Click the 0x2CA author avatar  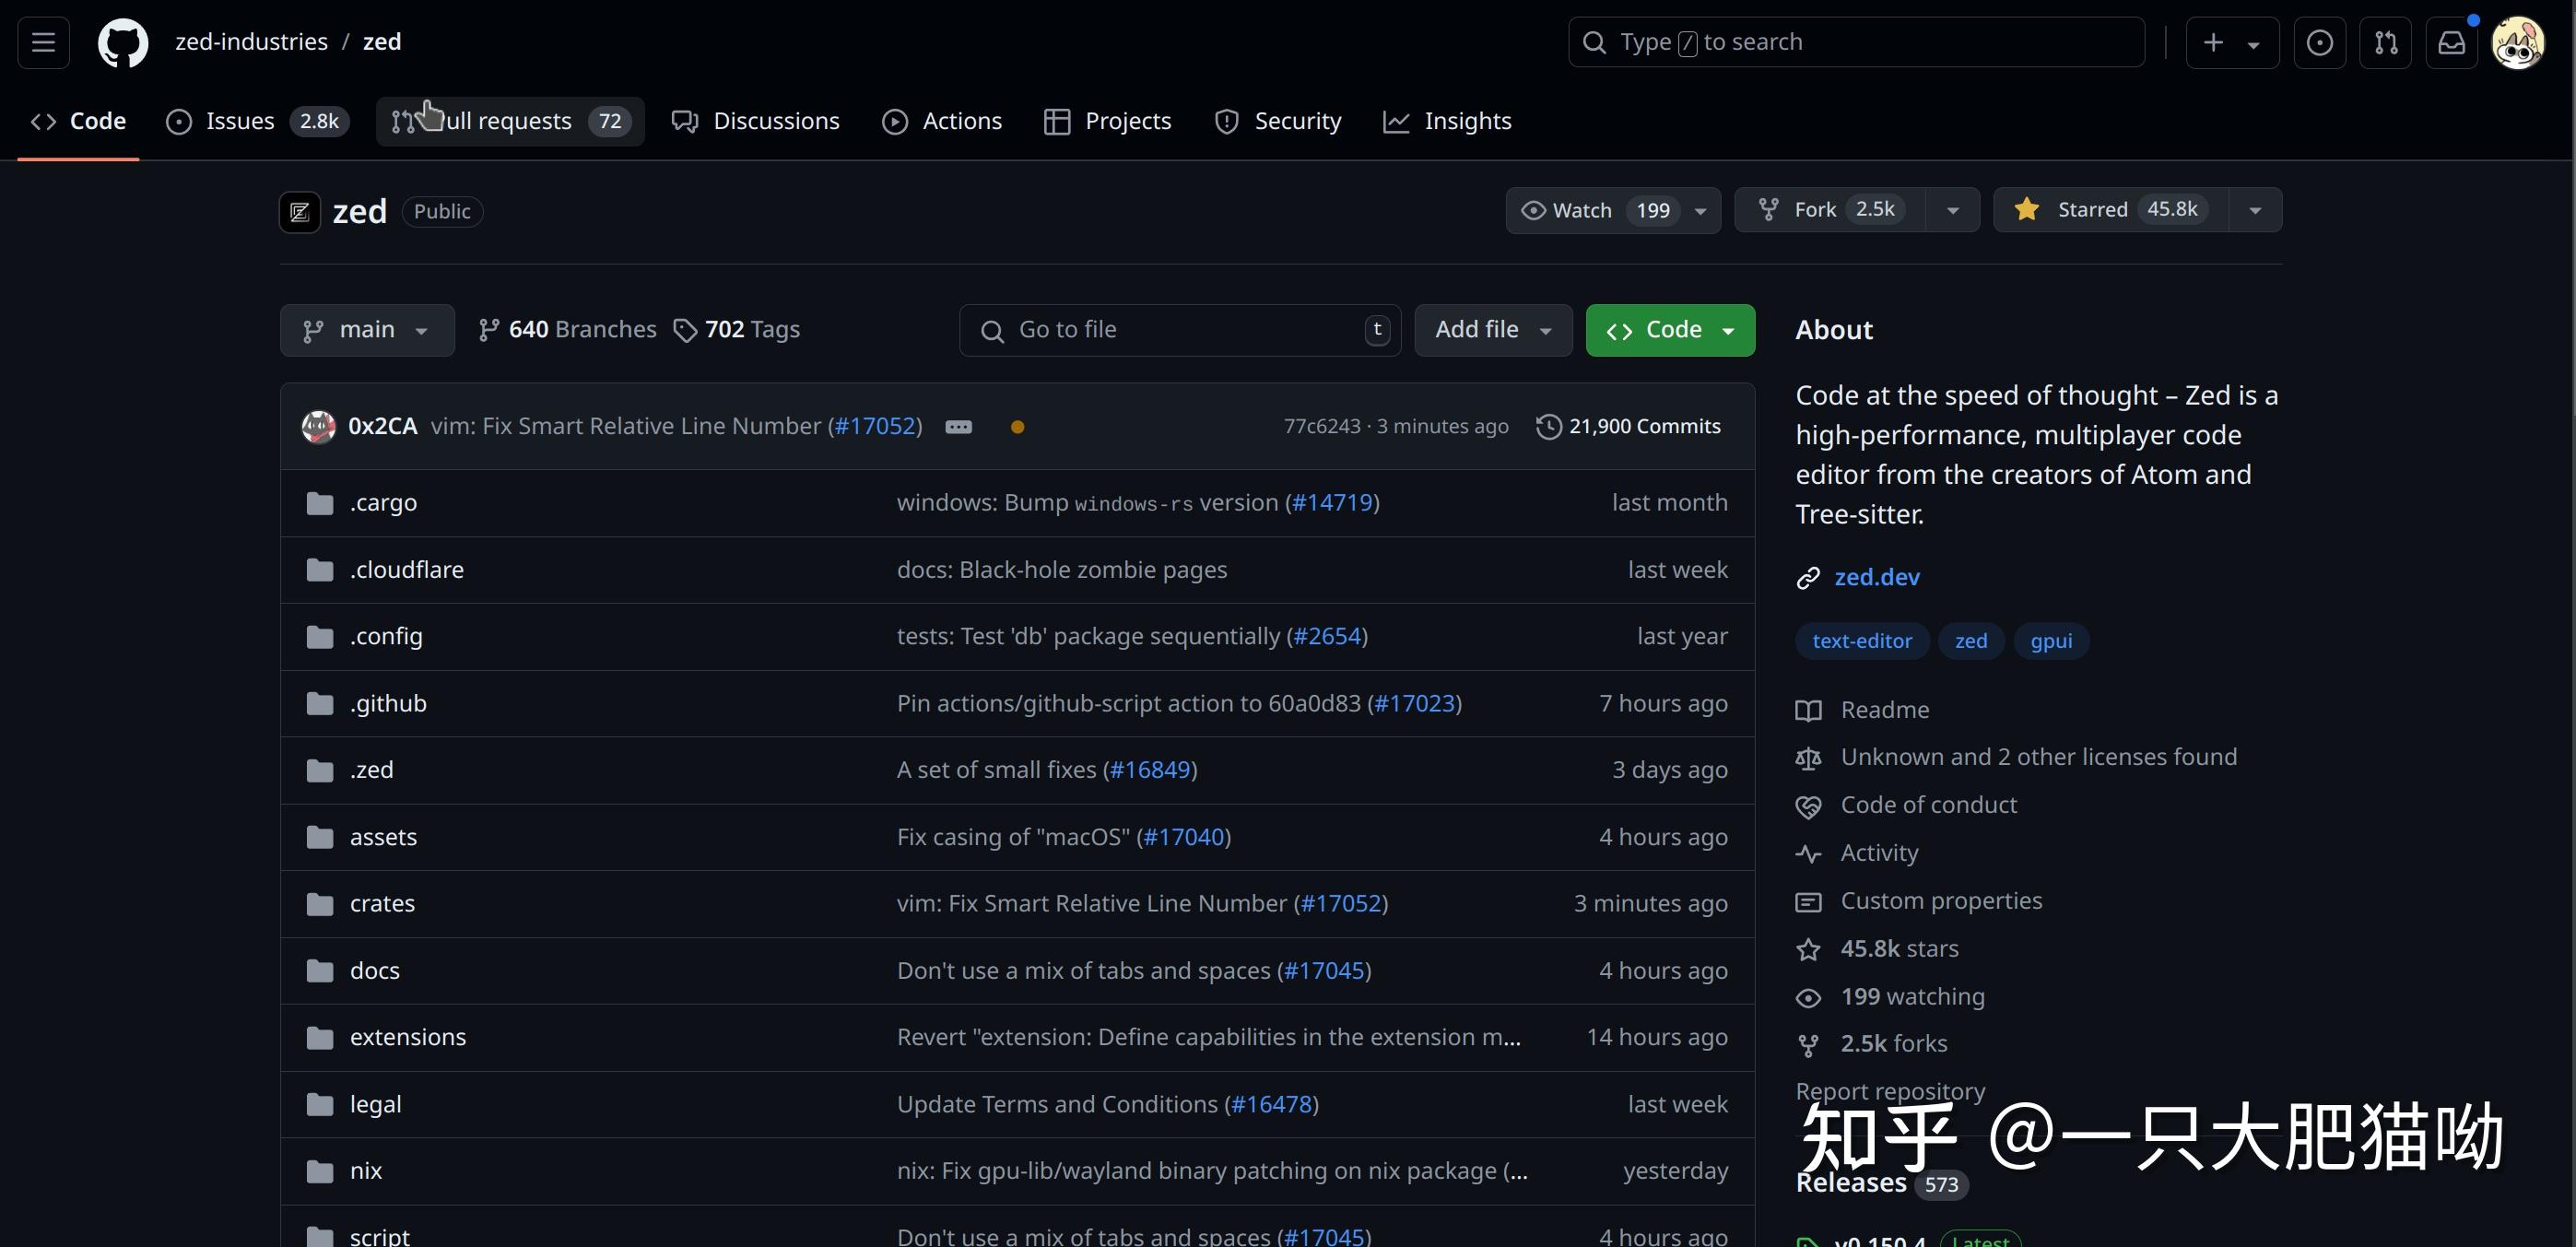click(x=319, y=427)
